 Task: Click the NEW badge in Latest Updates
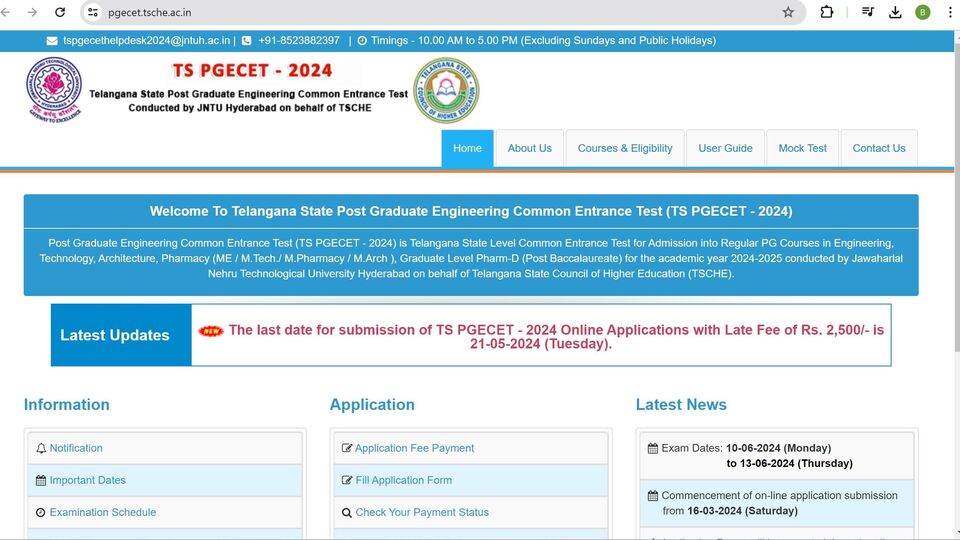(211, 331)
